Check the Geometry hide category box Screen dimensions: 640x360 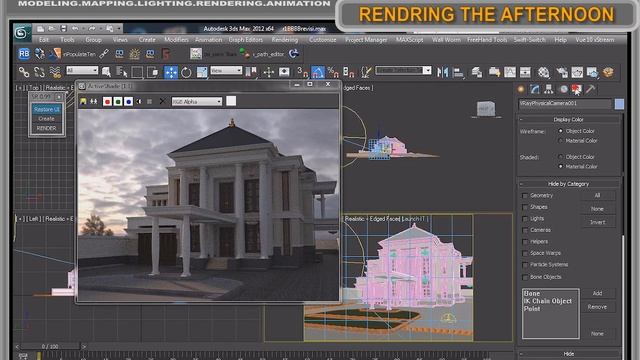(525, 196)
